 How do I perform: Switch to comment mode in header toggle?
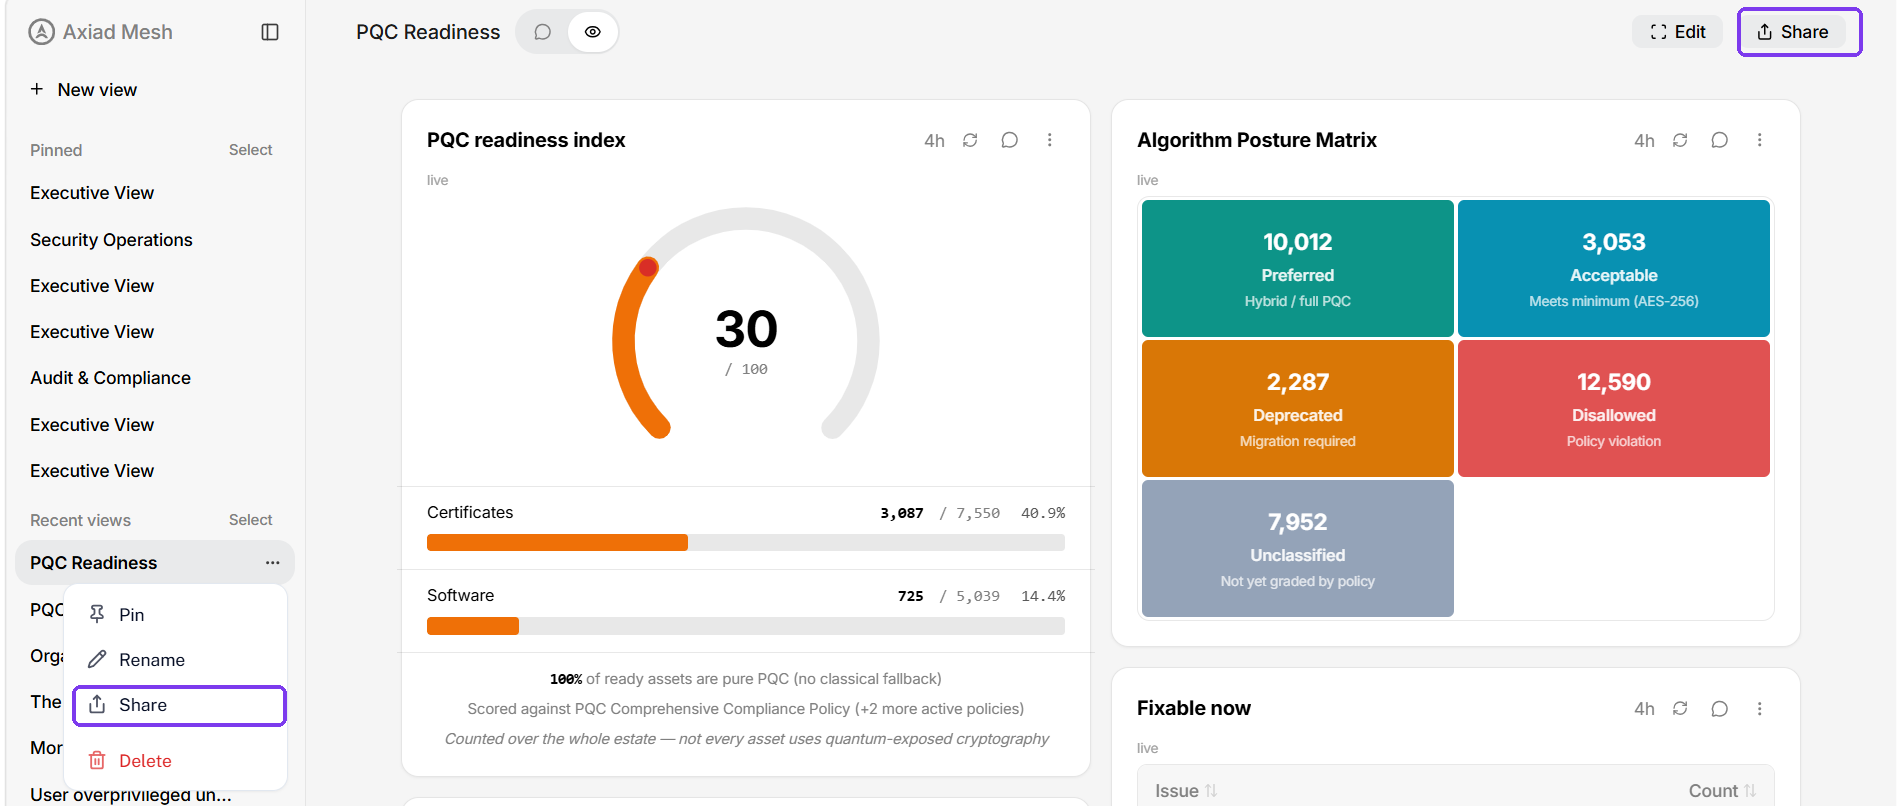click(x=543, y=32)
